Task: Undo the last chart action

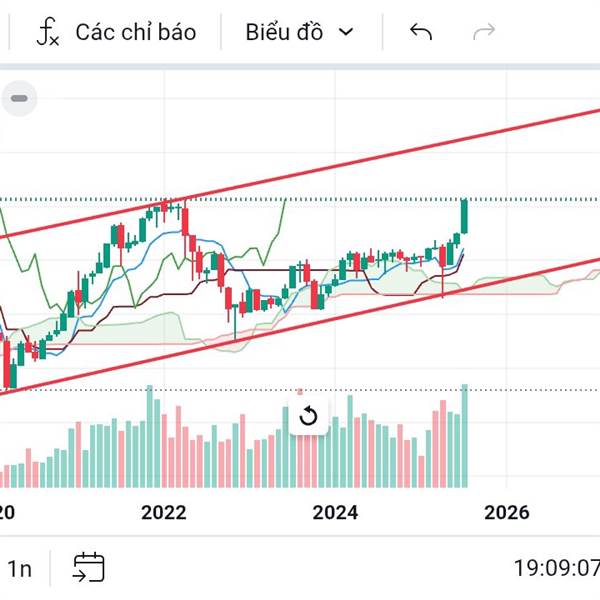Action: point(421,32)
